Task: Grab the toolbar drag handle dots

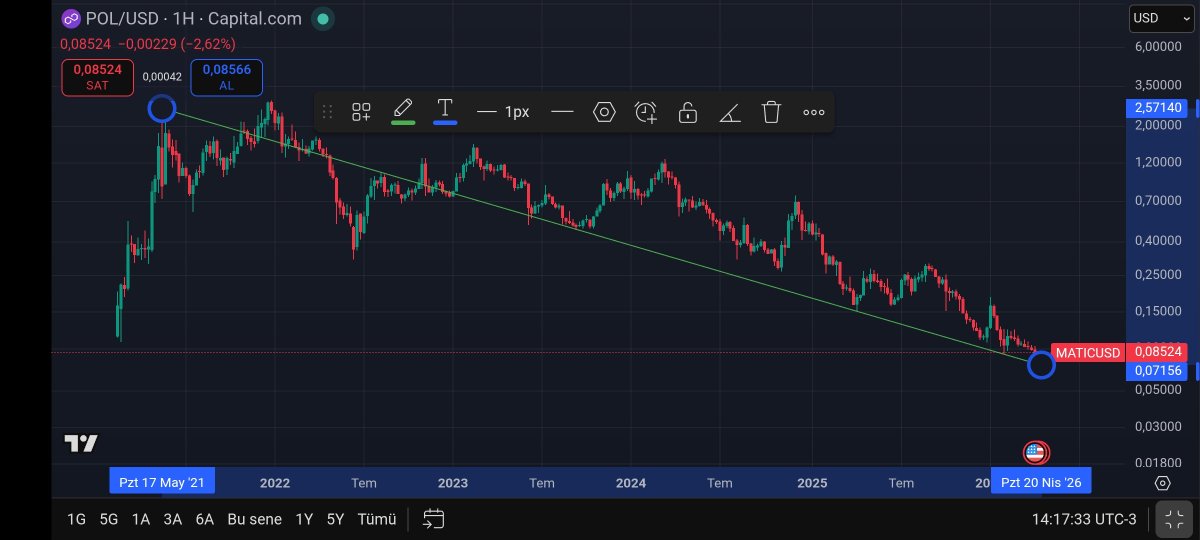Action: point(327,112)
